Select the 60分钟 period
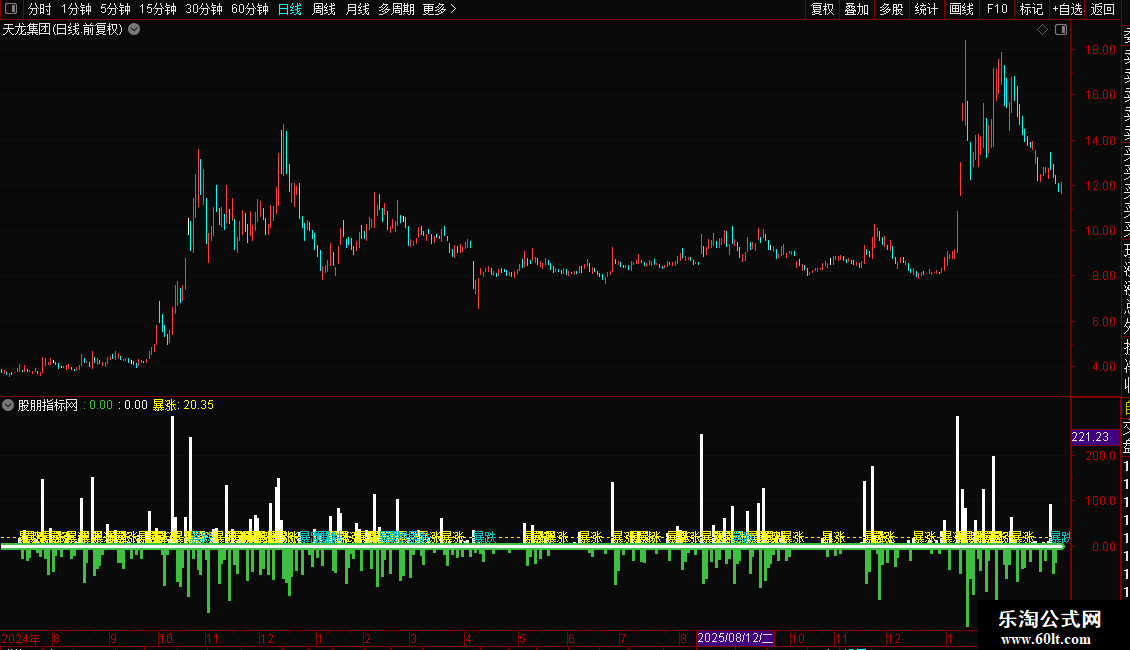1130x650 pixels. tap(250, 9)
